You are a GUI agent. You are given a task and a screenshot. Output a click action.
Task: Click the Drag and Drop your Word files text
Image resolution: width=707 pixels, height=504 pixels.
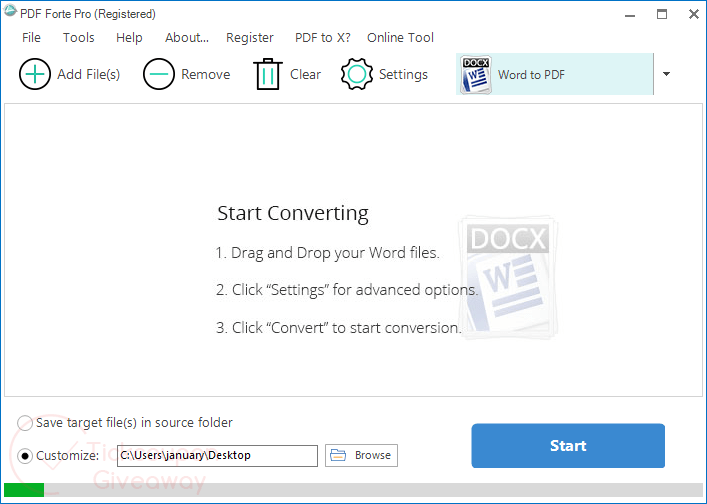coord(327,253)
